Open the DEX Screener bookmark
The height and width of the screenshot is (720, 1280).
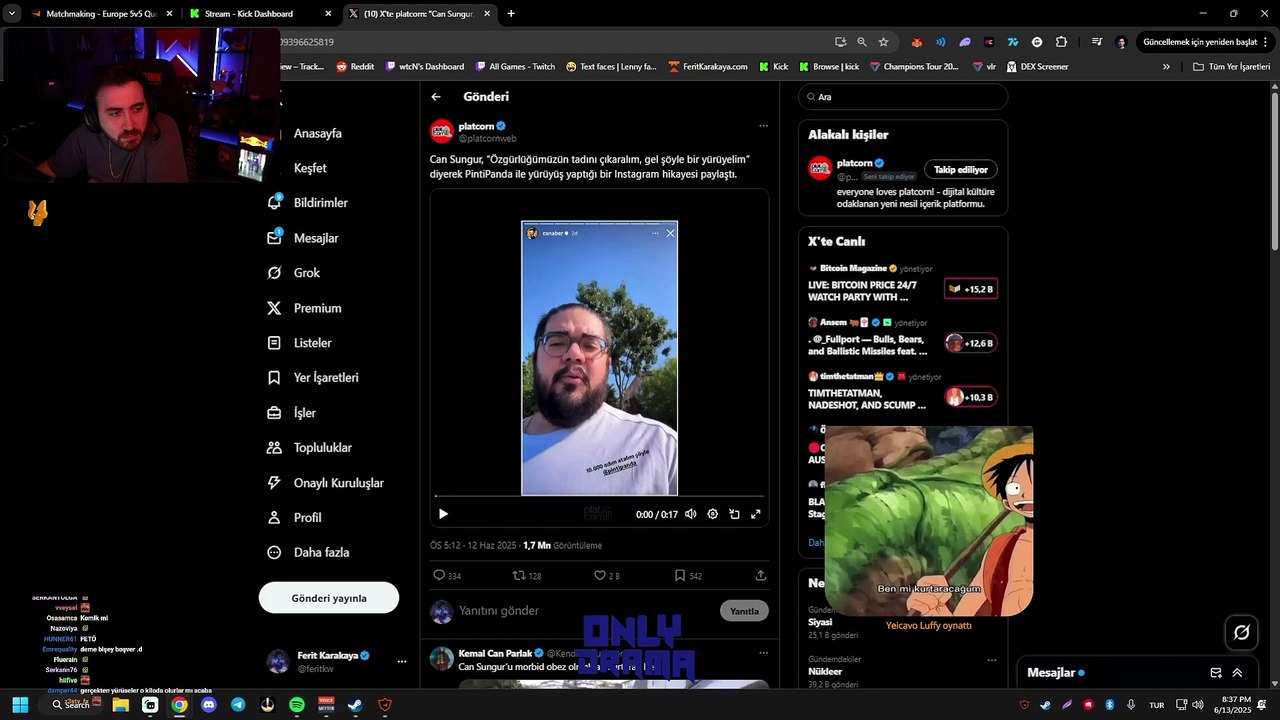click(x=1037, y=67)
